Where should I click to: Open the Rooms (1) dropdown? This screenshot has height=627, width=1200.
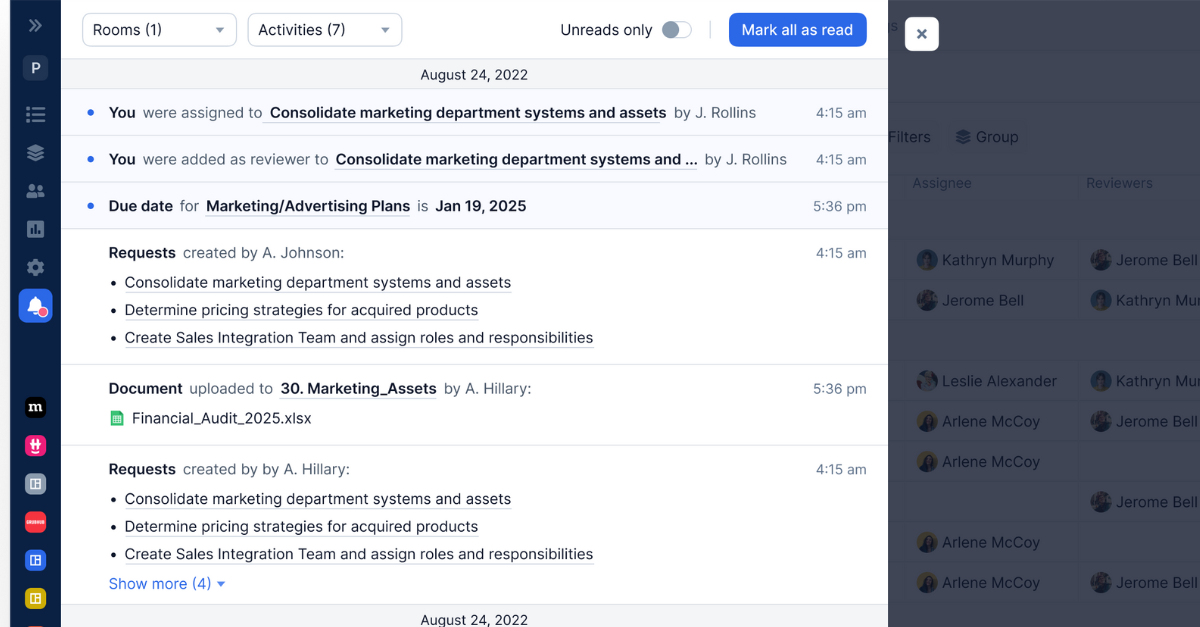(159, 30)
